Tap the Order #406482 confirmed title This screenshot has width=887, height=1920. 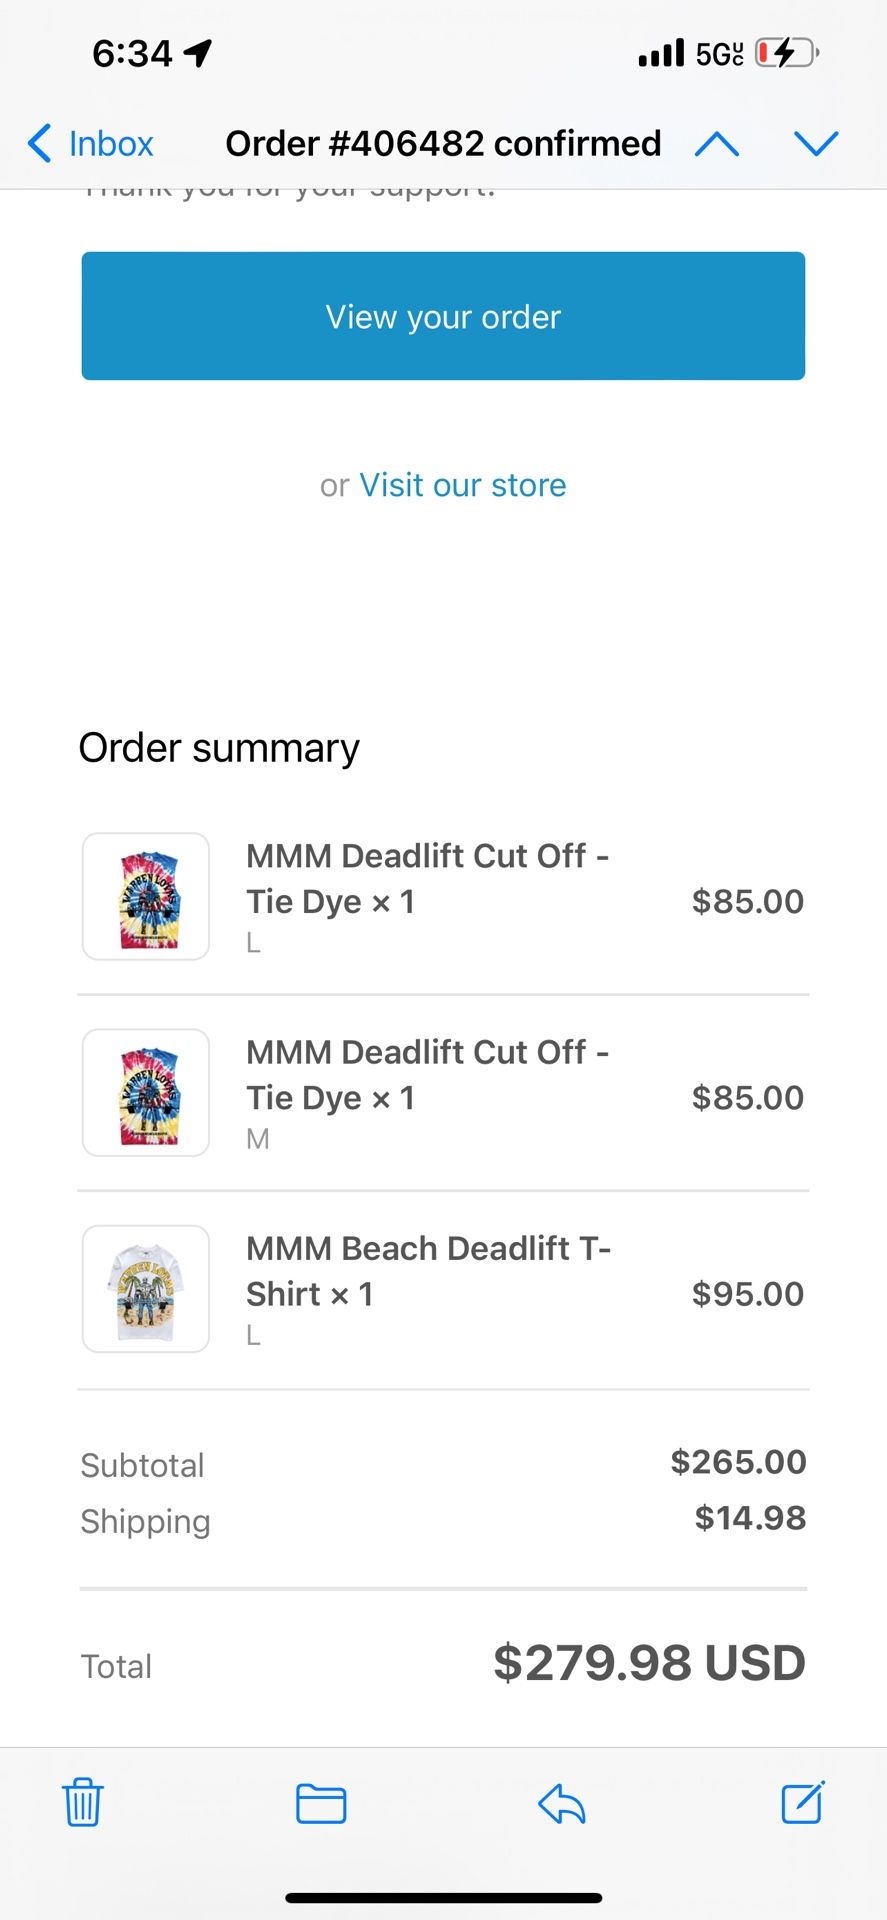coord(443,144)
